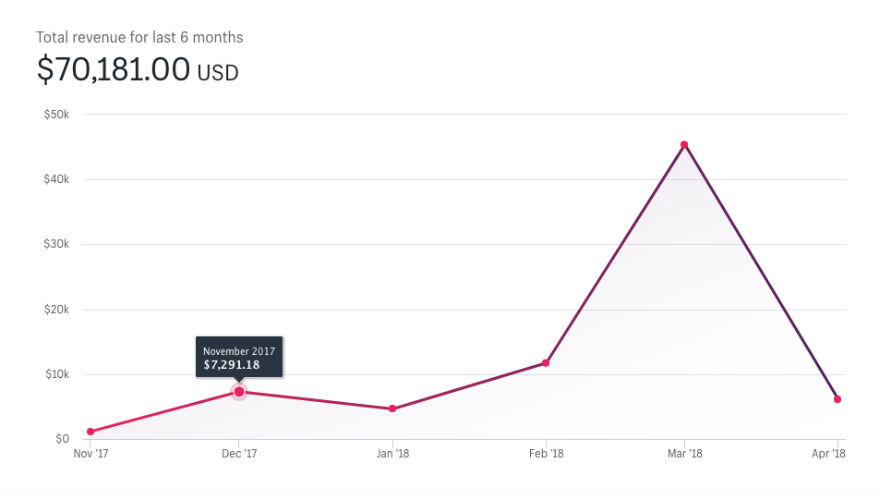Select the Feb '18 x-axis label
Image resolution: width=880 pixels, height=495 pixels.
point(545,454)
